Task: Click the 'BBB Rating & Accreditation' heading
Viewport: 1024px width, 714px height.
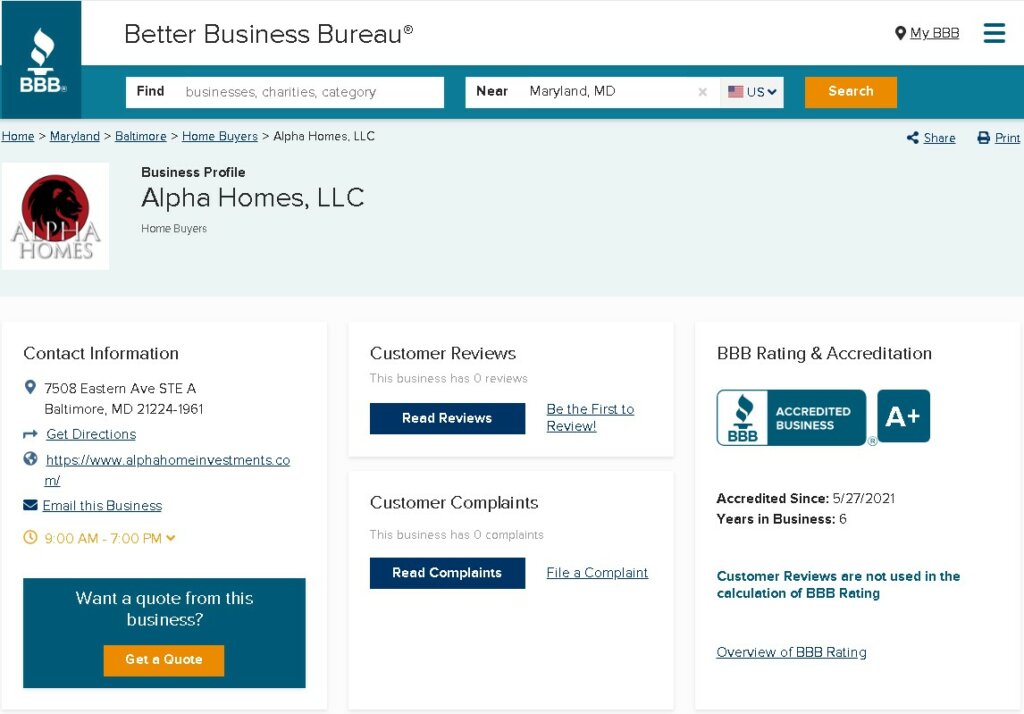Action: (x=824, y=353)
